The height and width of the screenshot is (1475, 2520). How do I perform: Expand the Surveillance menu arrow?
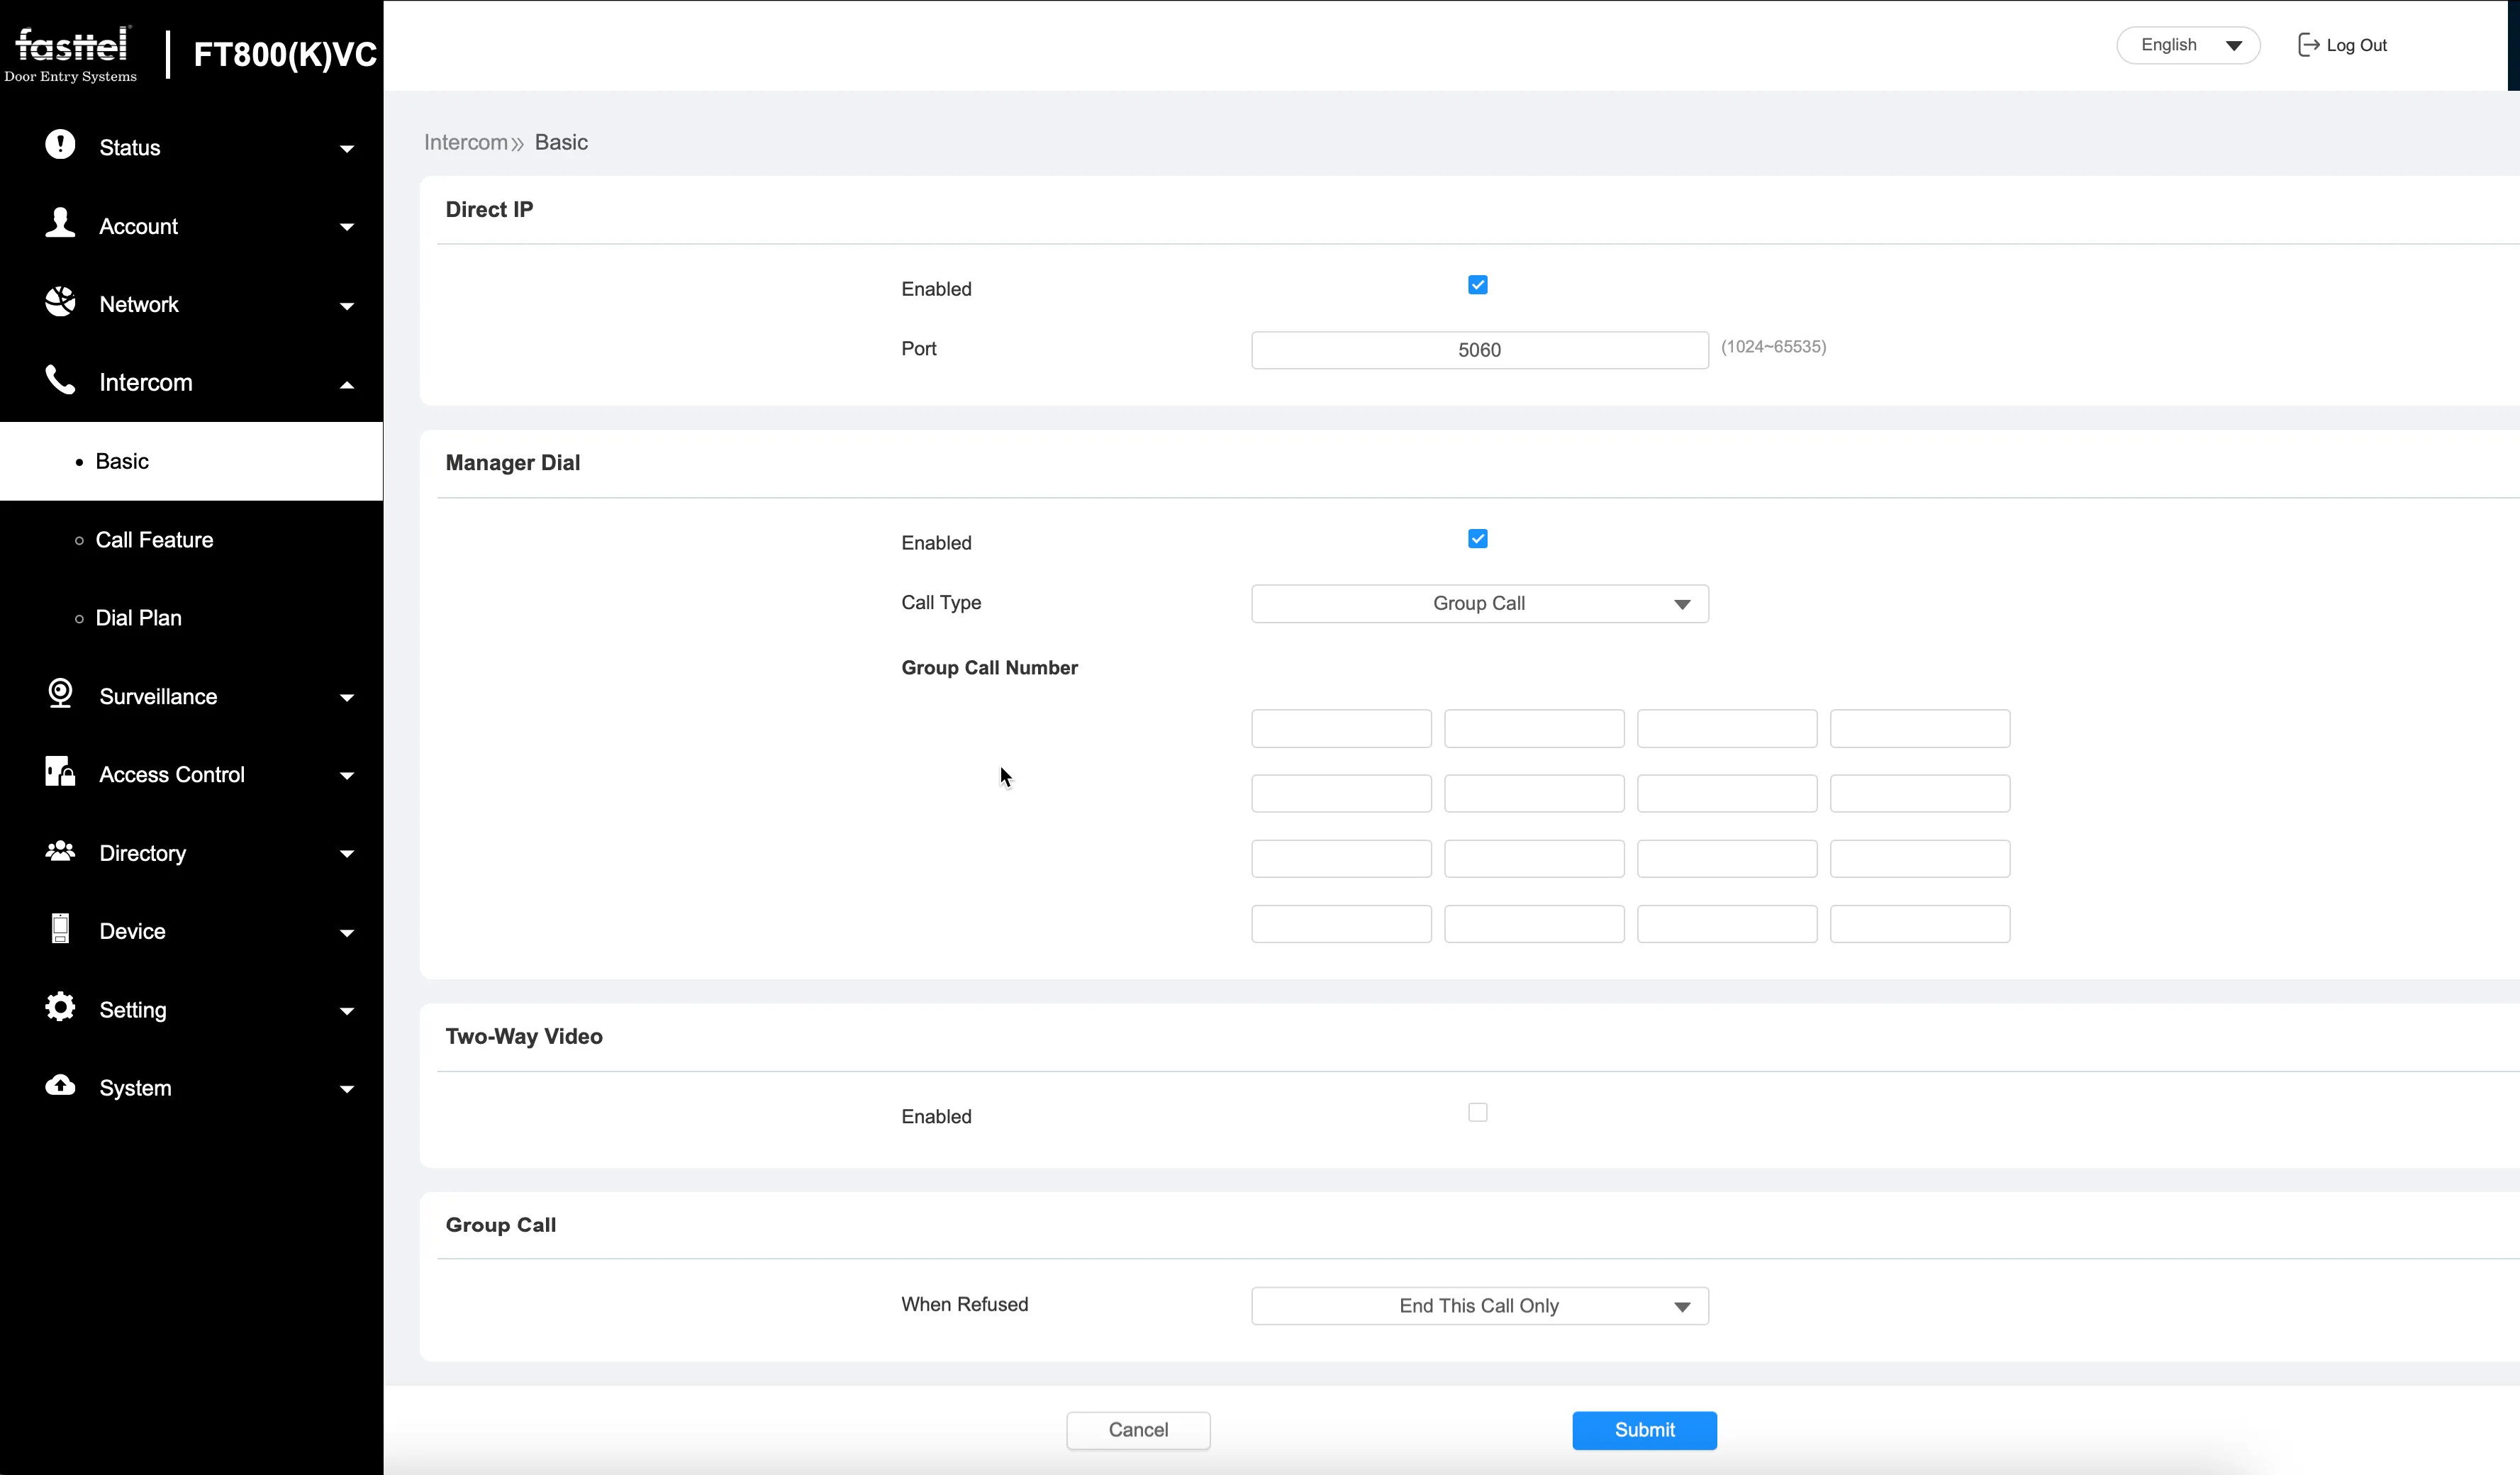(x=347, y=698)
